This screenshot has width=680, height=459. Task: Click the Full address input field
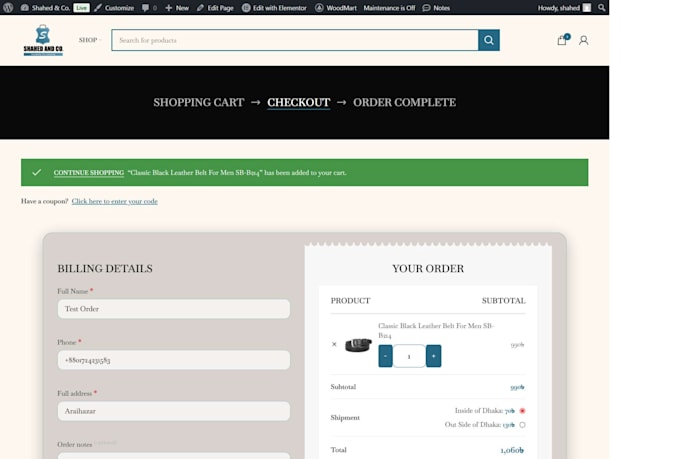coord(173,411)
